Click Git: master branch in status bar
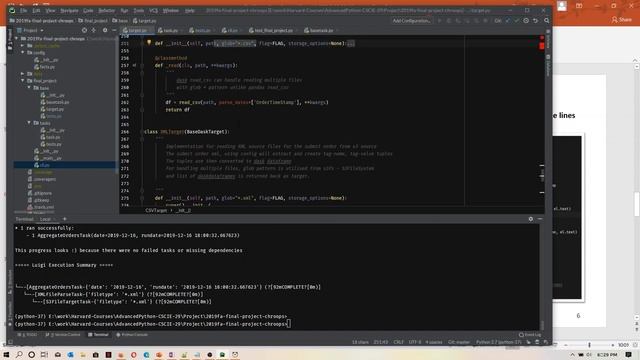This screenshot has width=640, height=360. click(x=459, y=342)
